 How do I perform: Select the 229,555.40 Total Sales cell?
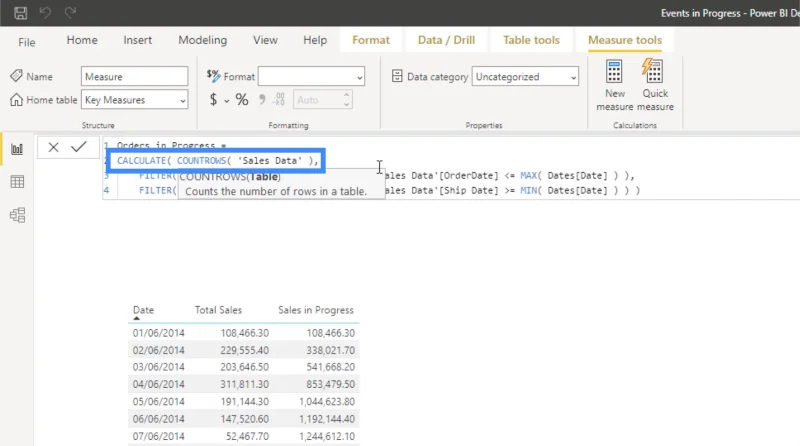tap(244, 350)
